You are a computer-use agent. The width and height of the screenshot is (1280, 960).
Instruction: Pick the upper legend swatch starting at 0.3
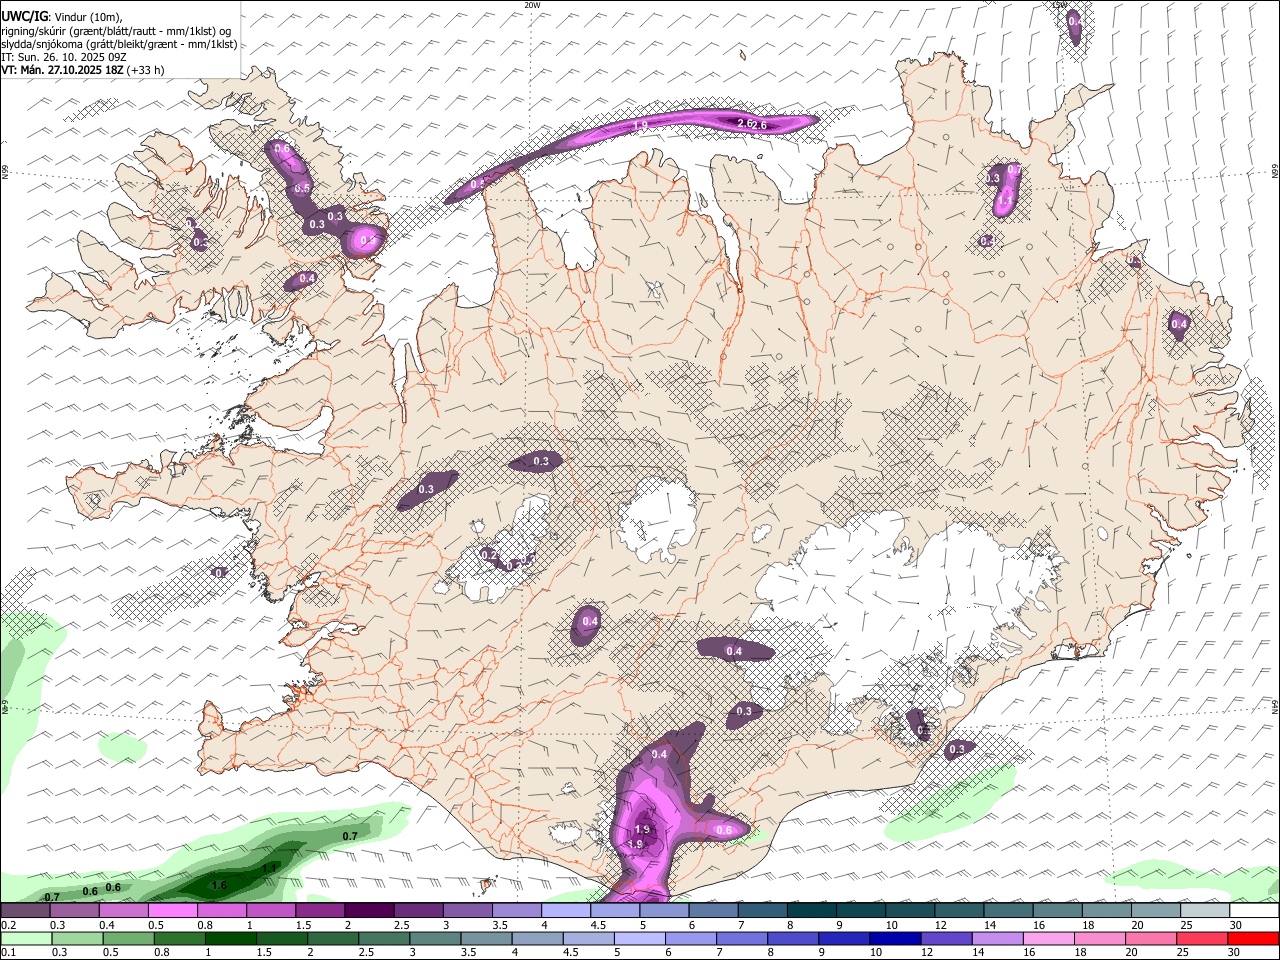74,911
